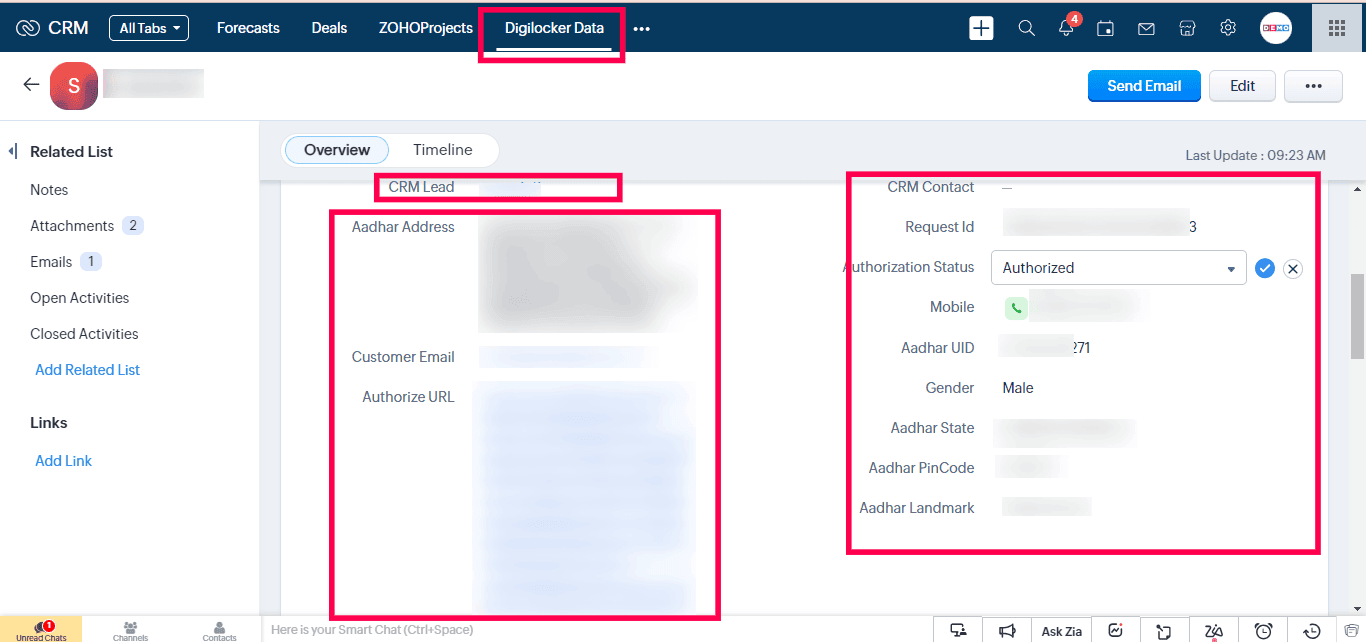Click the record's red S avatar
Screen dimensions: 1366x642
74,86
